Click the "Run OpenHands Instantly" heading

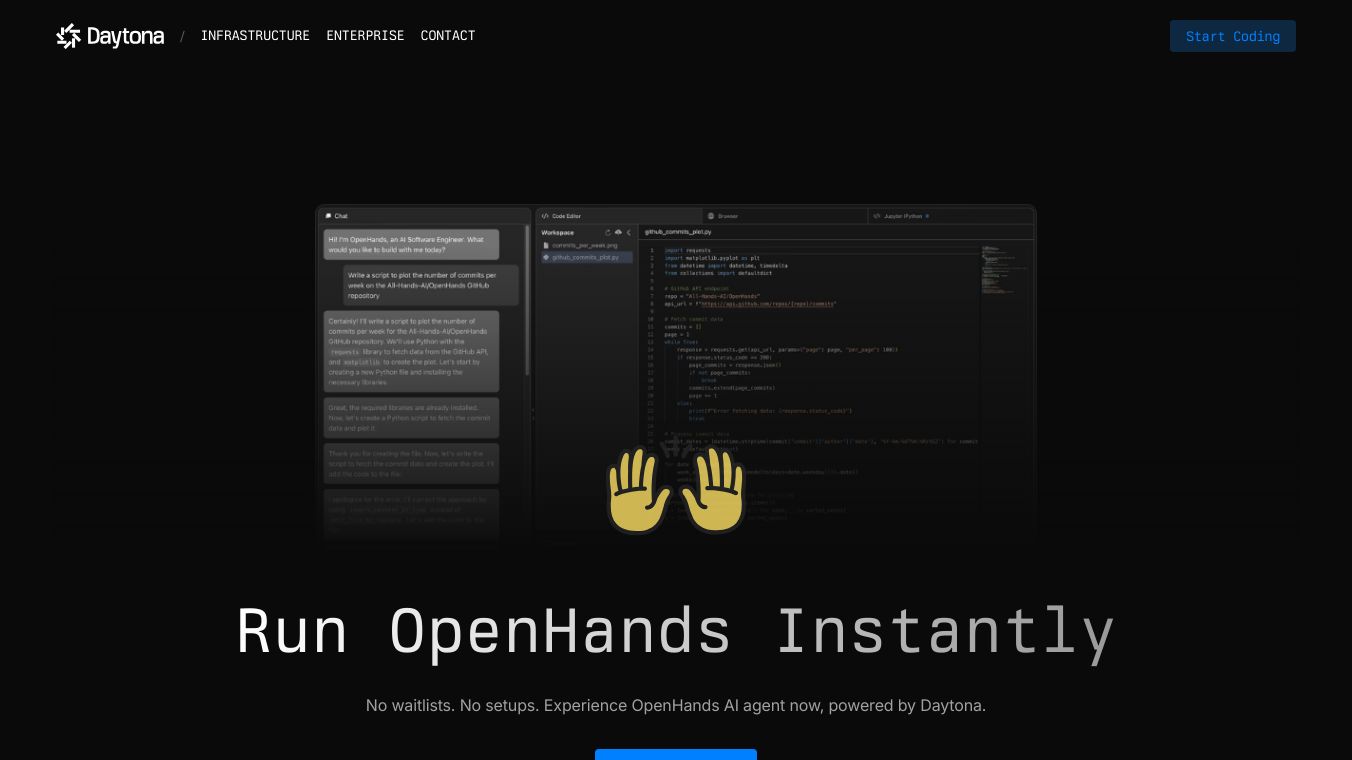pyautogui.click(x=676, y=632)
